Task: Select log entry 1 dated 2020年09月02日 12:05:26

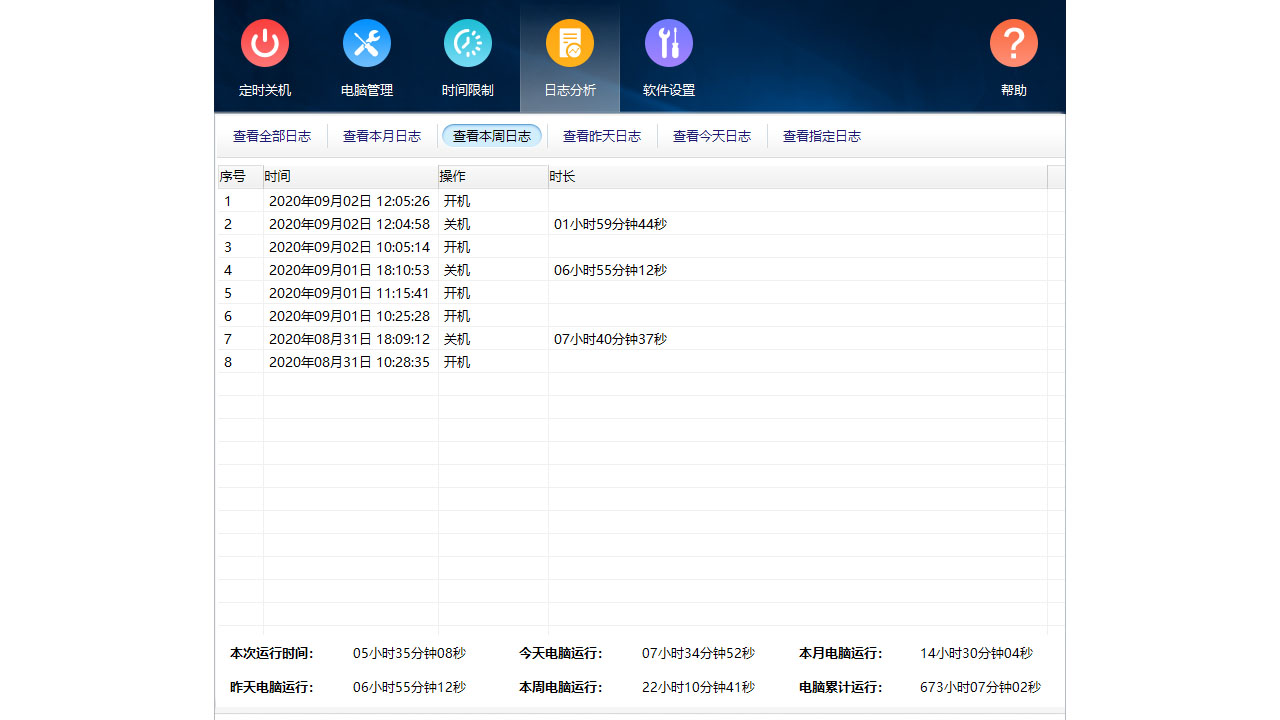Action: pyautogui.click(x=400, y=201)
